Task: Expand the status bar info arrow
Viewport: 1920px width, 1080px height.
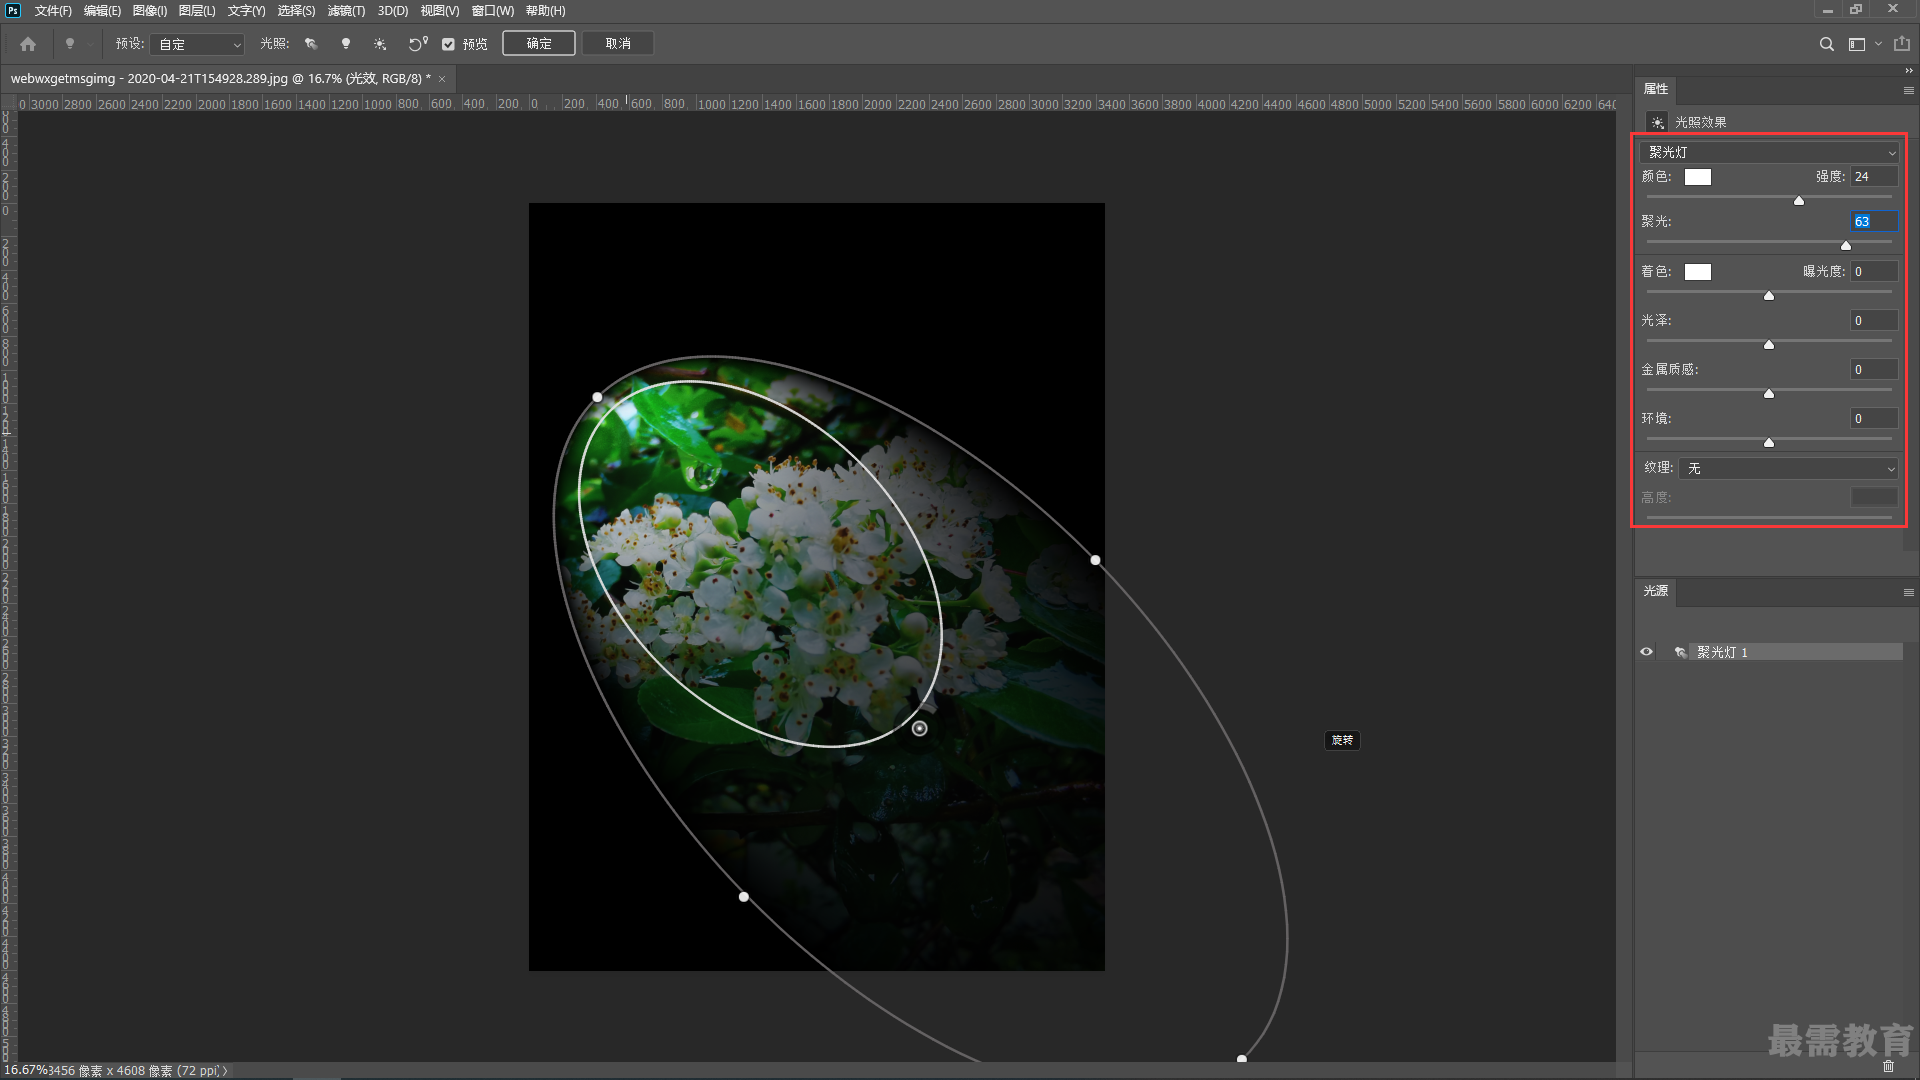Action: click(225, 1070)
